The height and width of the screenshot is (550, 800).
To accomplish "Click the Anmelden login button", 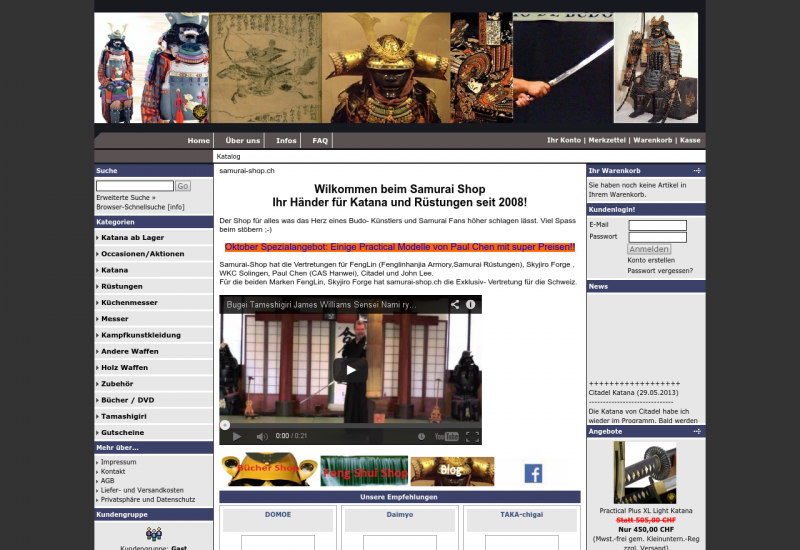I will [649, 249].
